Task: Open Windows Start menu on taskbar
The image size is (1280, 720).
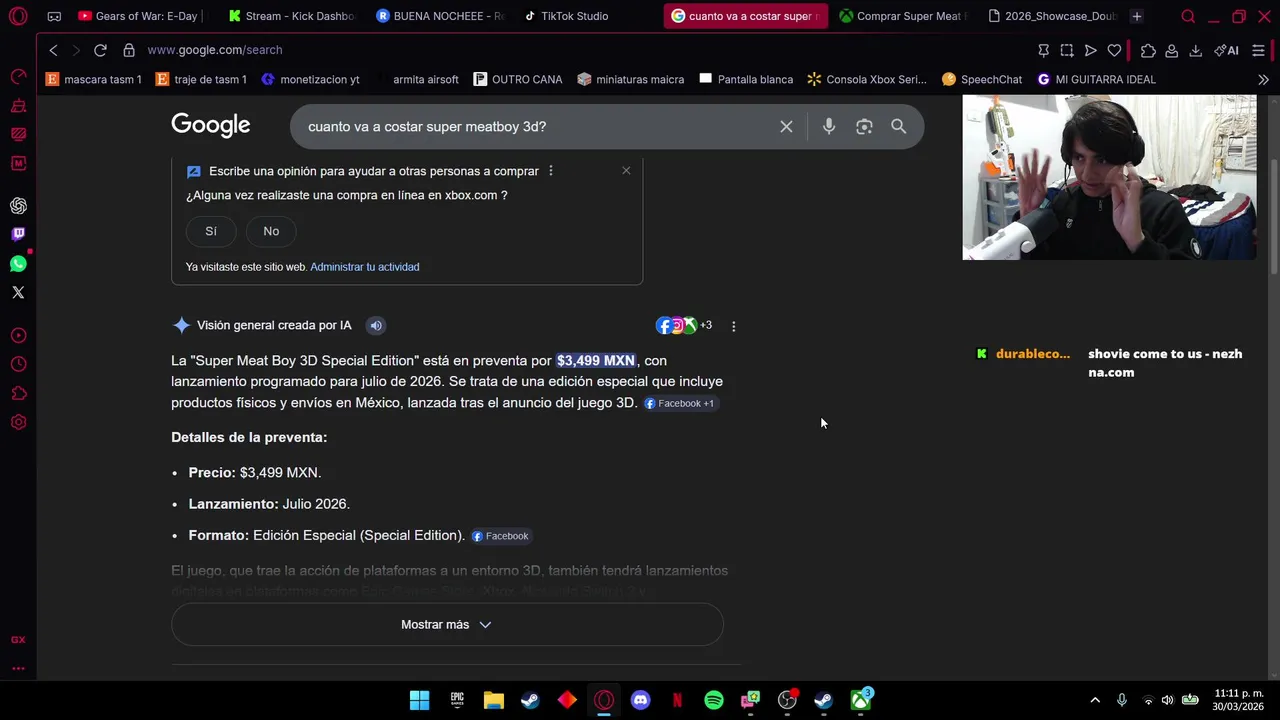Action: click(420, 701)
